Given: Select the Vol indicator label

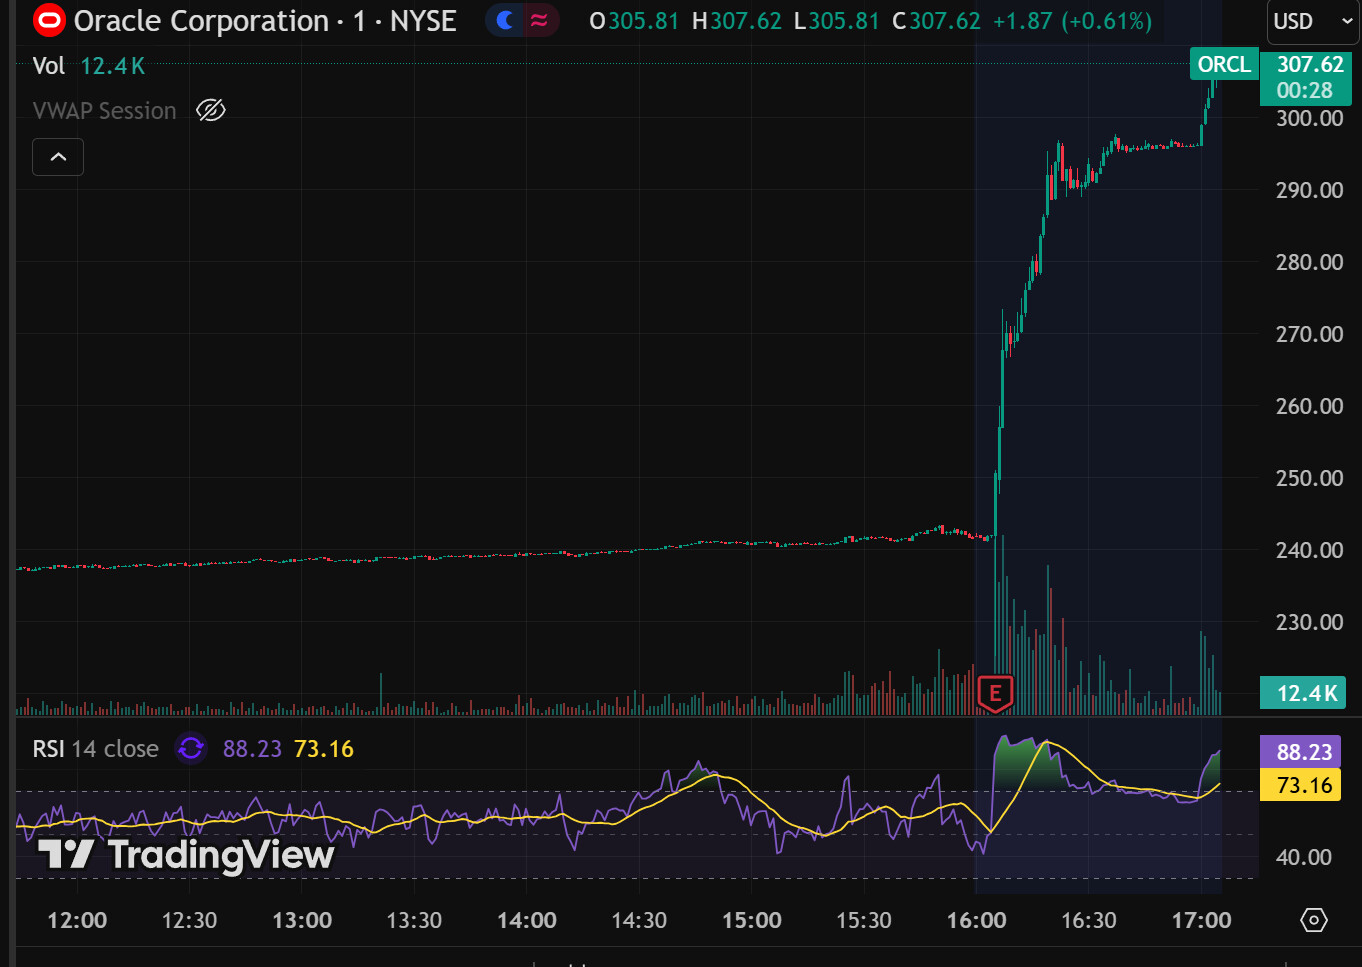Looking at the screenshot, I should coord(49,66).
